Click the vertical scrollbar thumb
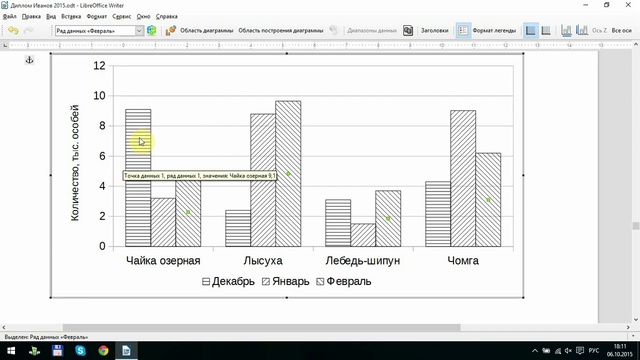Image resolution: width=640 pixels, height=360 pixels. pyautogui.click(x=636, y=226)
